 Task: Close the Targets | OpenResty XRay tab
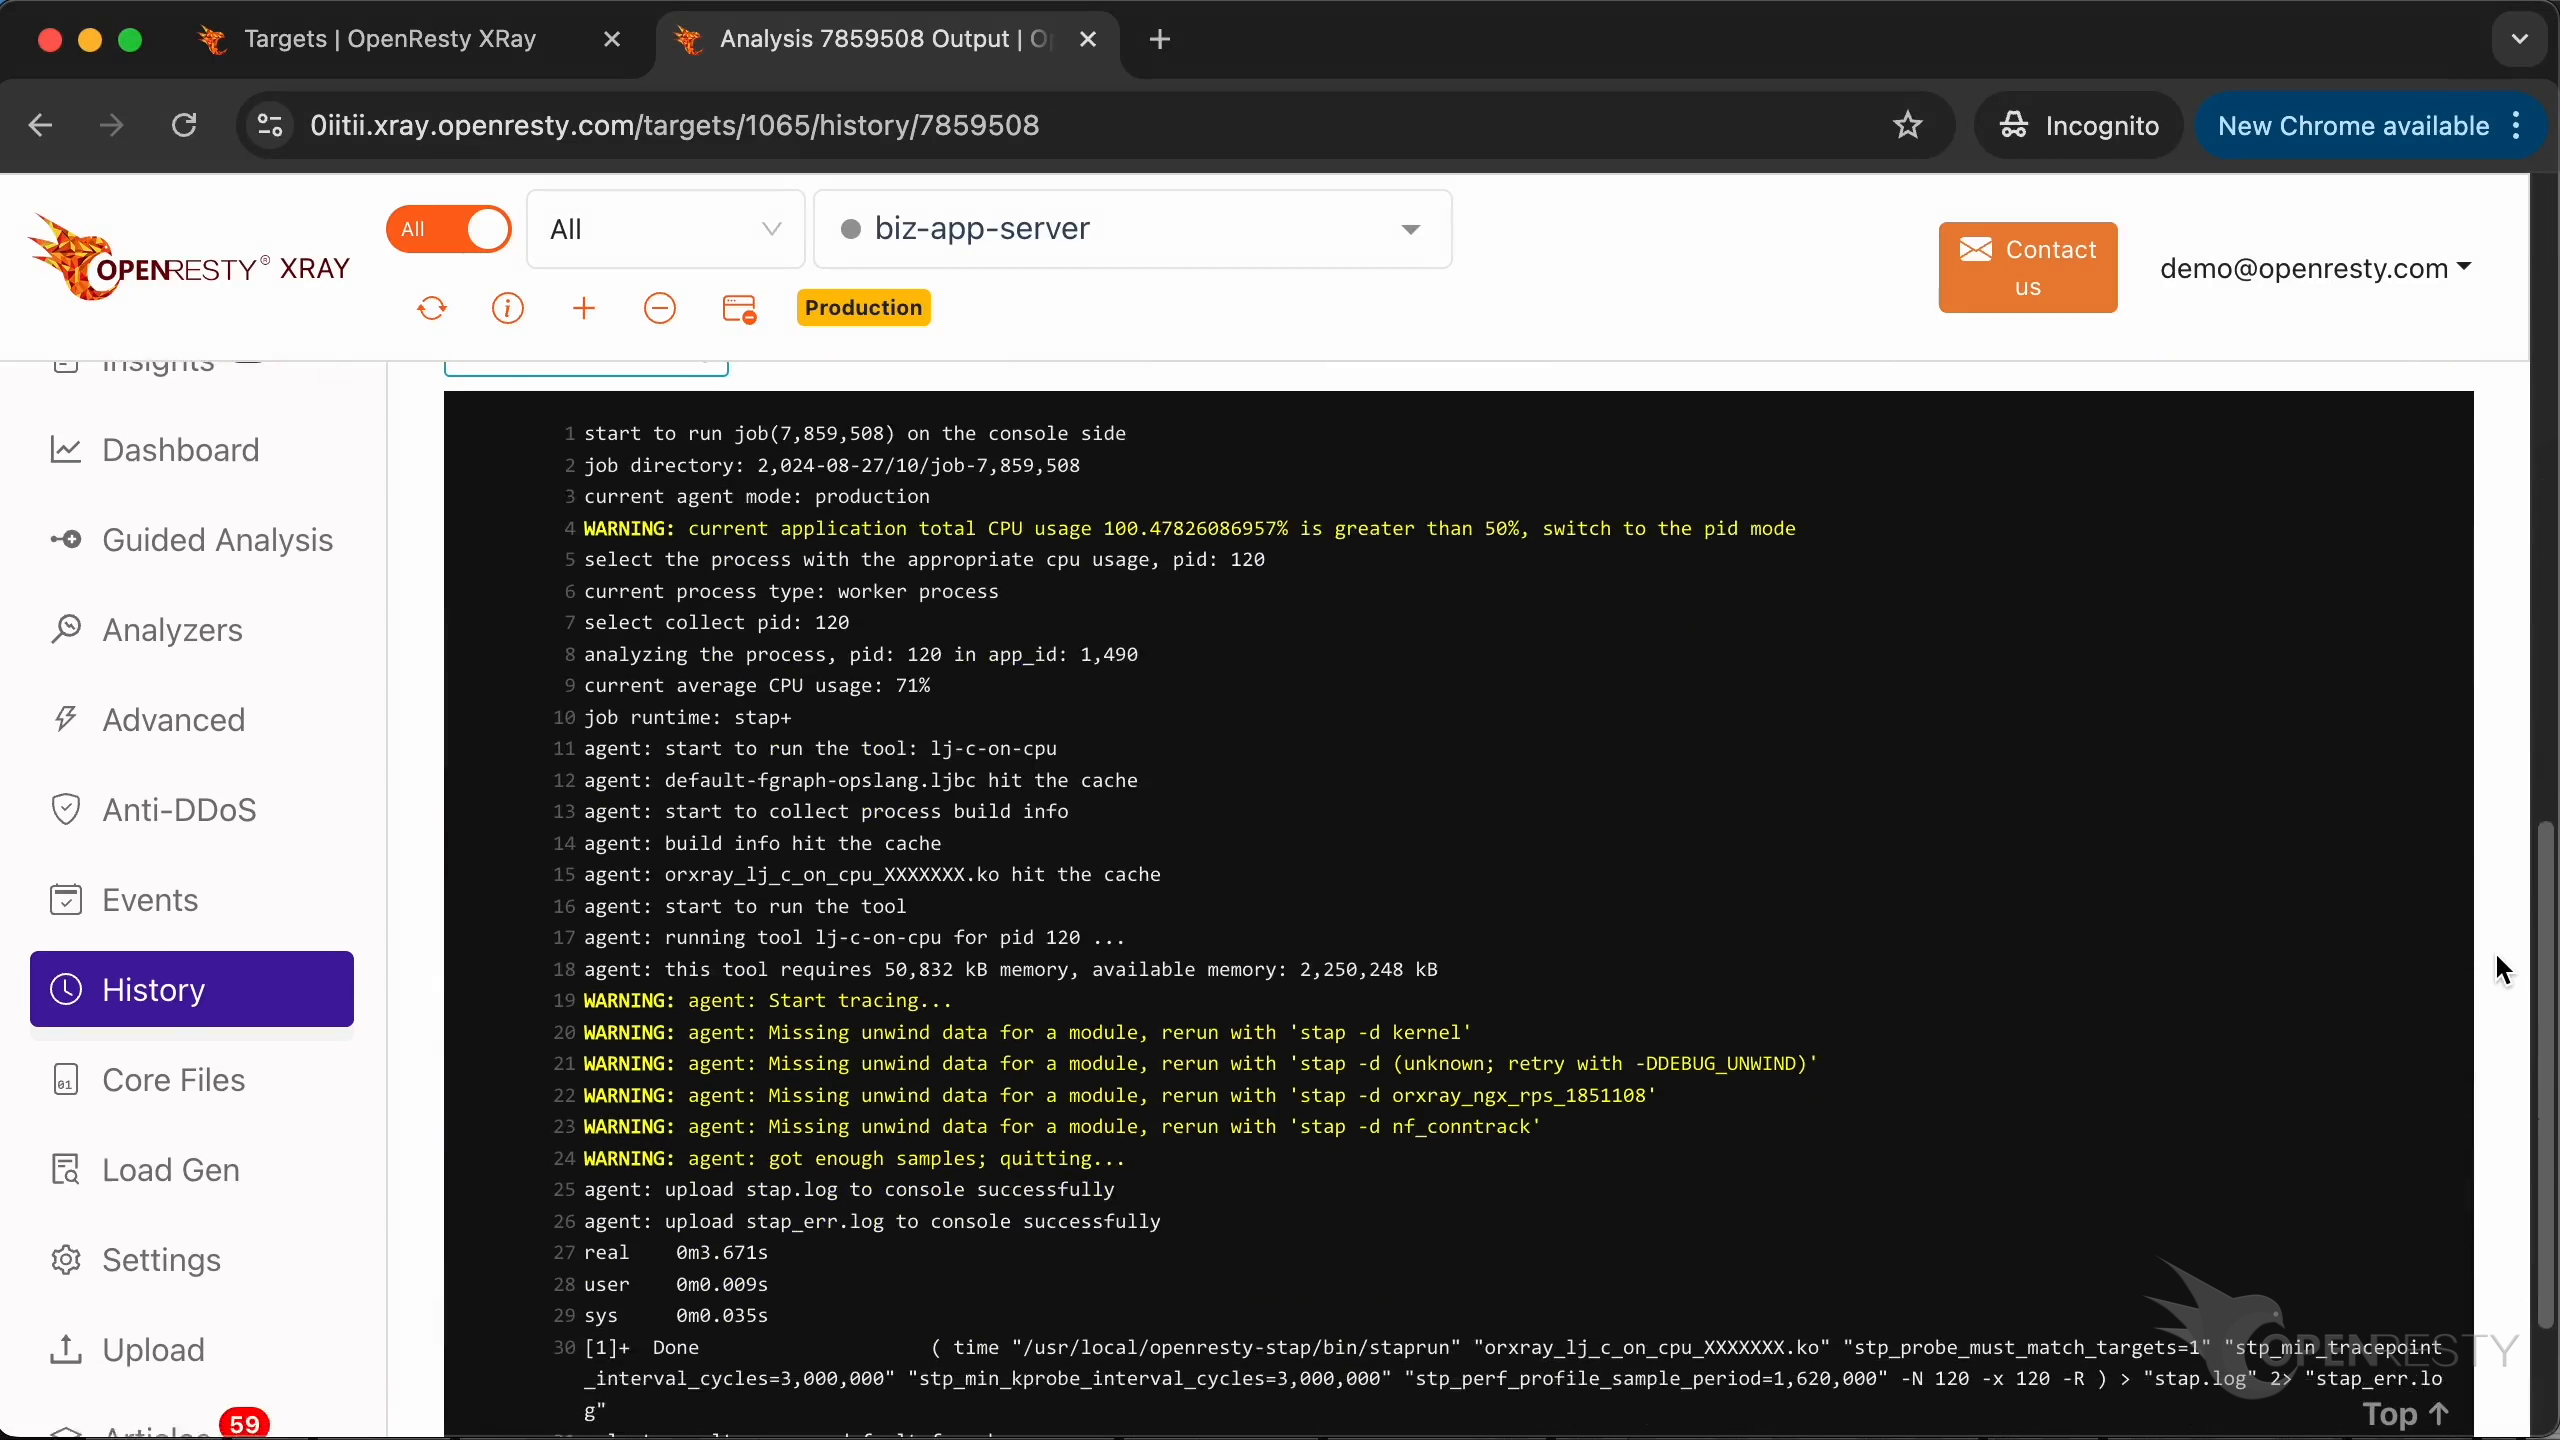pos(613,39)
